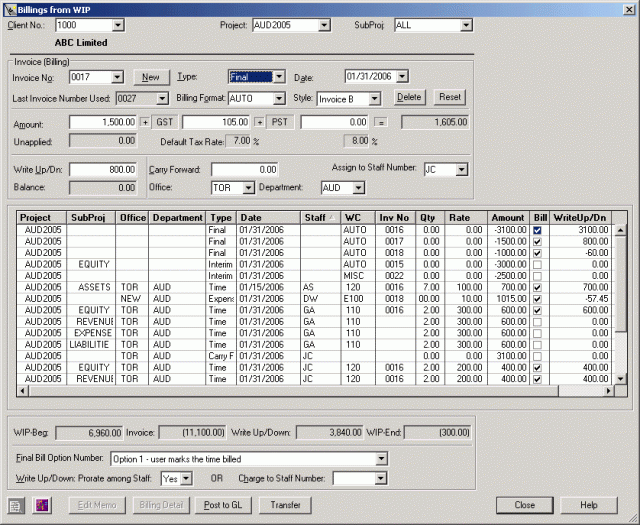Click the New invoice button
Screen dimensions: 640x525
(x=150, y=77)
